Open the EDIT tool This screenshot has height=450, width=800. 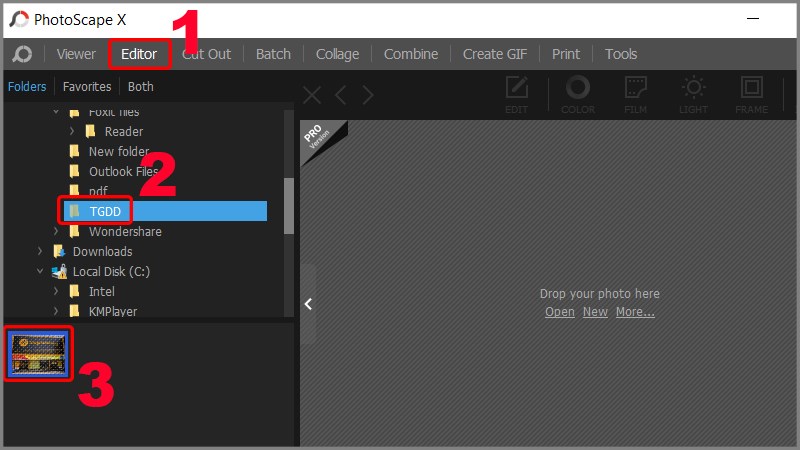click(516, 94)
